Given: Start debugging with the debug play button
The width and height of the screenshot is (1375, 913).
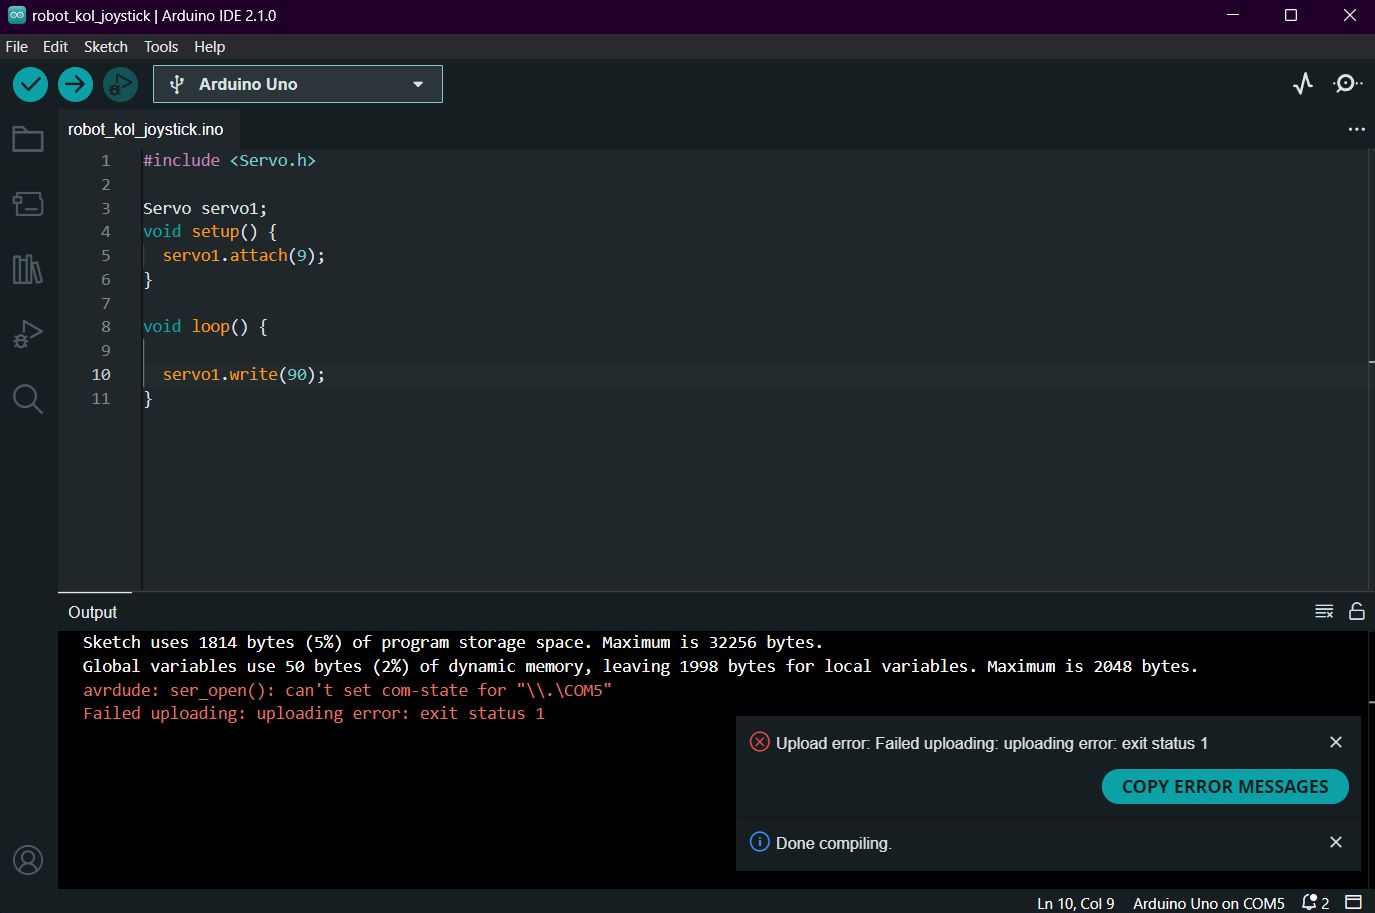Looking at the screenshot, I should (x=120, y=85).
